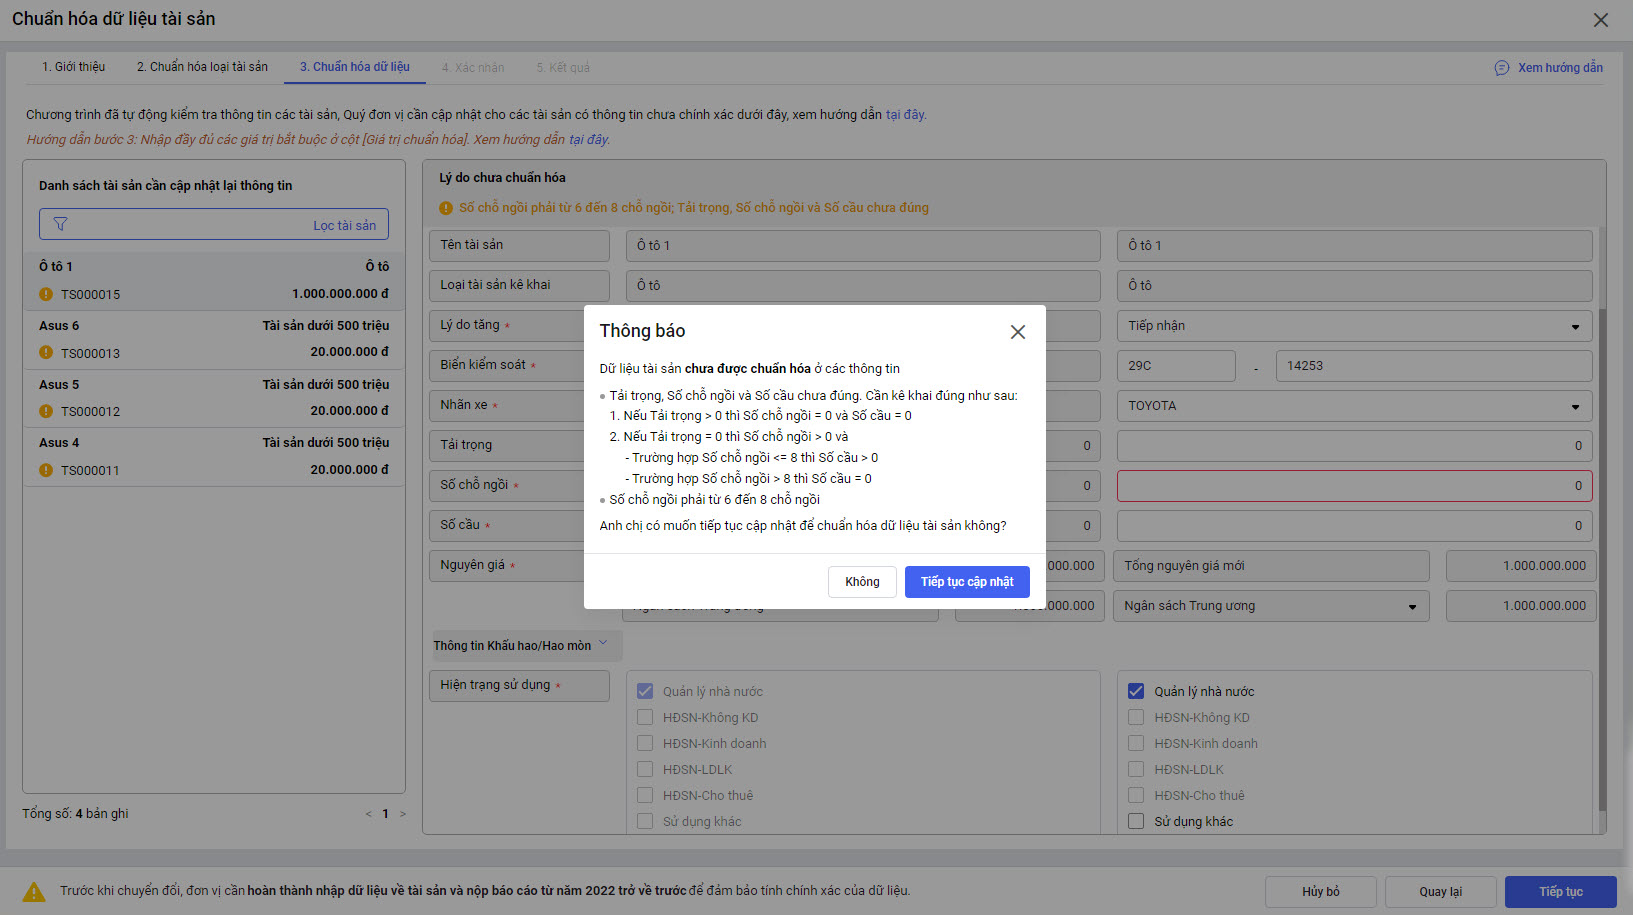Click next page arrow in asset list pagination

(x=403, y=814)
